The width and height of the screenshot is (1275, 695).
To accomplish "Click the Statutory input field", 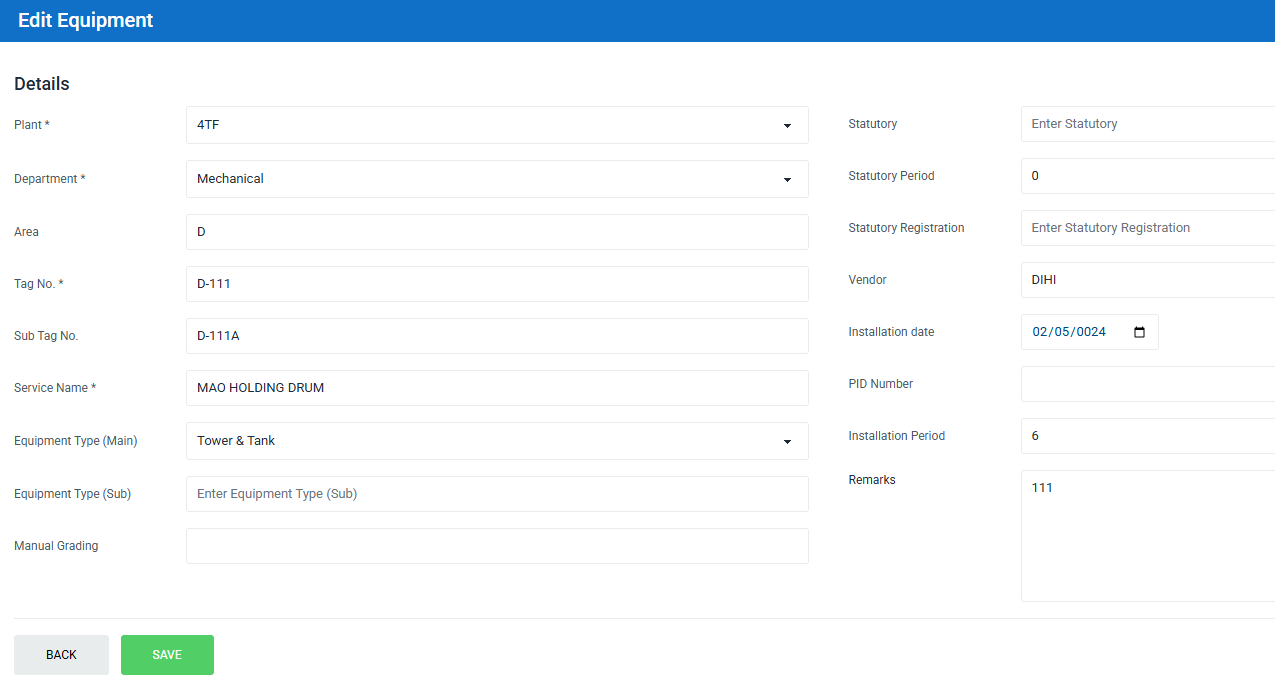I will coord(1147,124).
